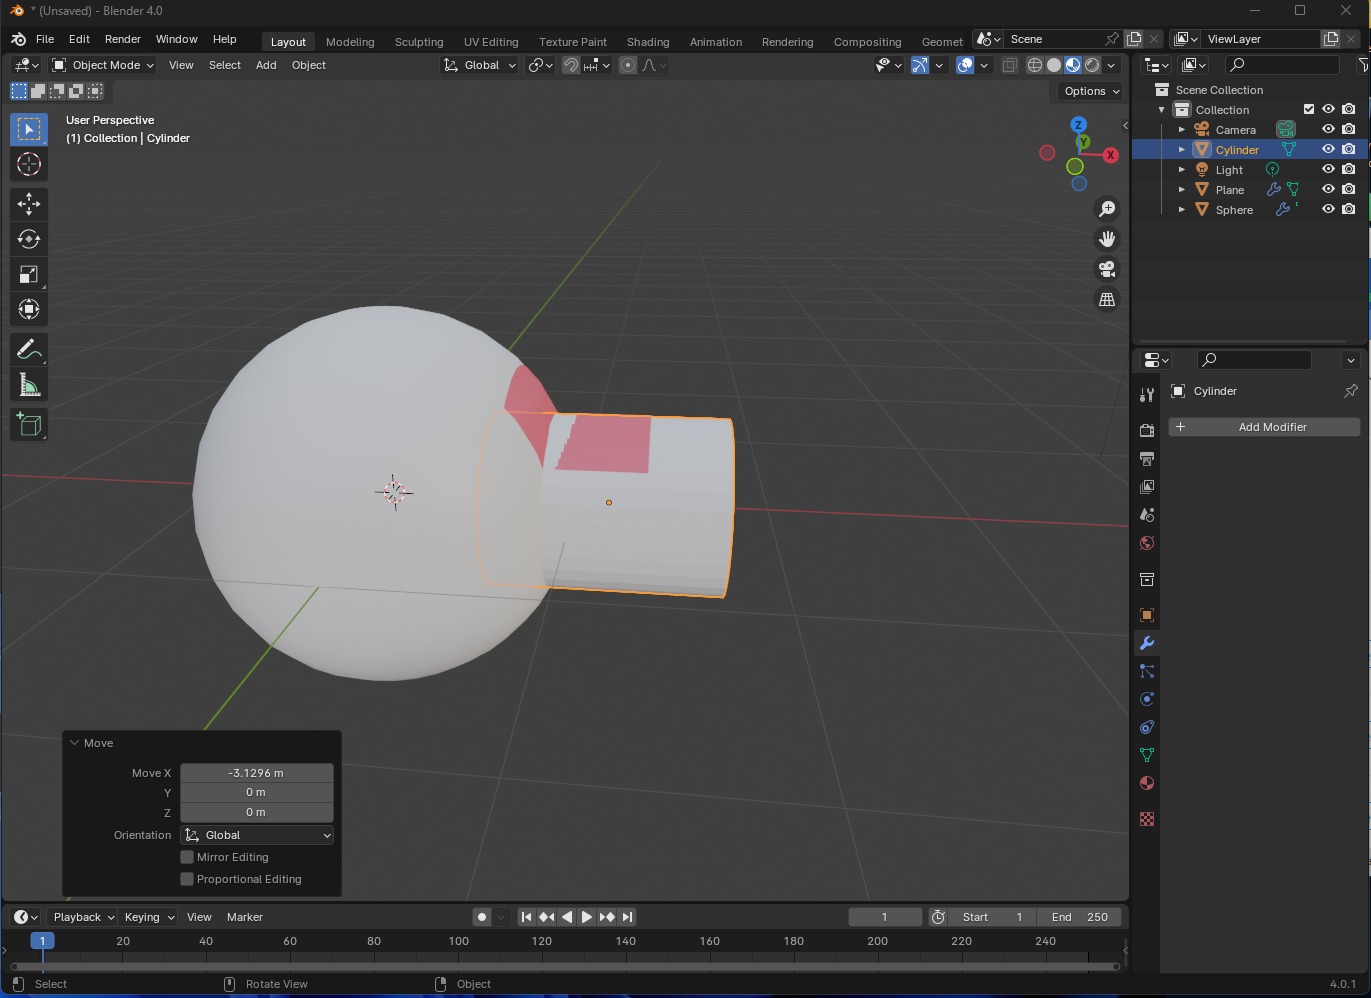The image size is (1371, 998).
Task: Open the File menu
Action: [x=45, y=39]
